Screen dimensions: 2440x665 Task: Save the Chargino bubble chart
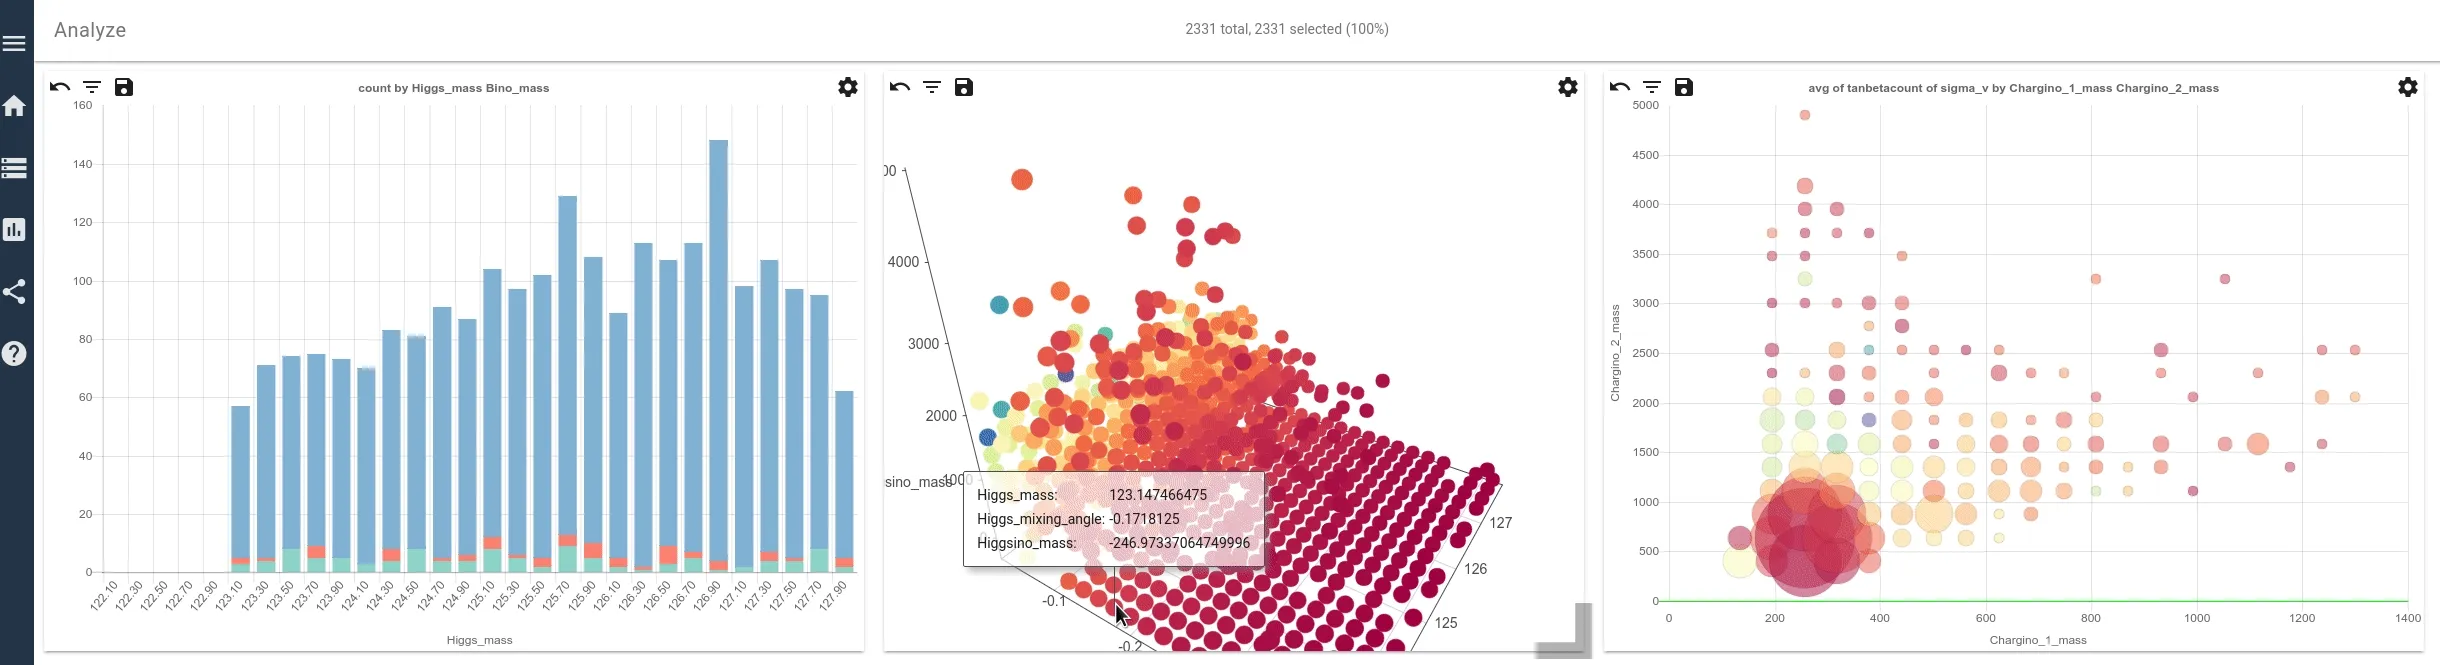pyautogui.click(x=1684, y=87)
